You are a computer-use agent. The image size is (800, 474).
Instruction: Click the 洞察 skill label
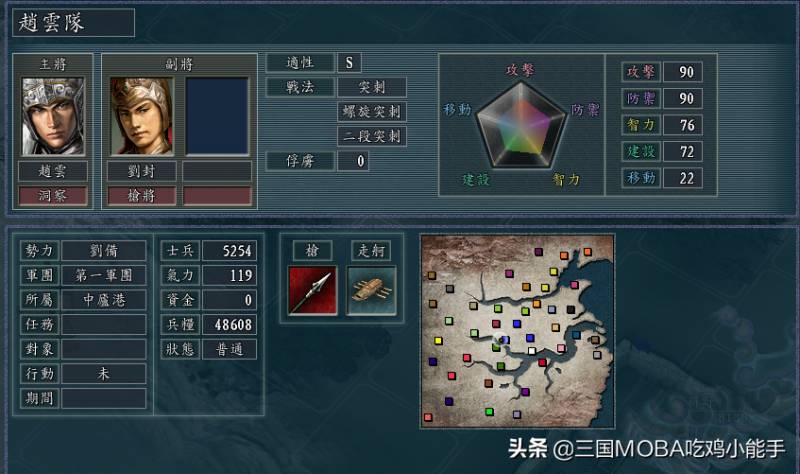[53, 195]
